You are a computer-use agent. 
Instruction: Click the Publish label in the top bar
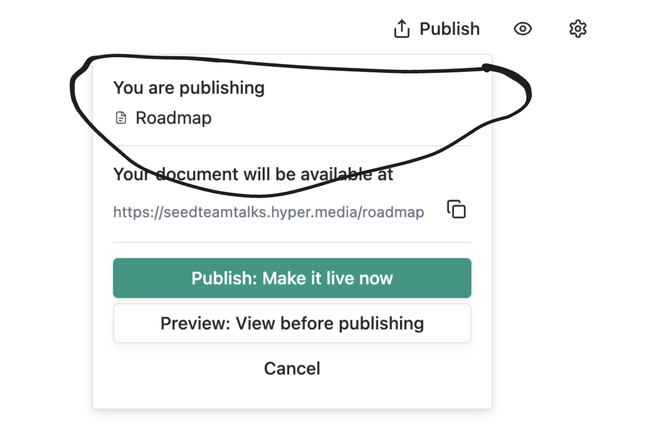(449, 29)
